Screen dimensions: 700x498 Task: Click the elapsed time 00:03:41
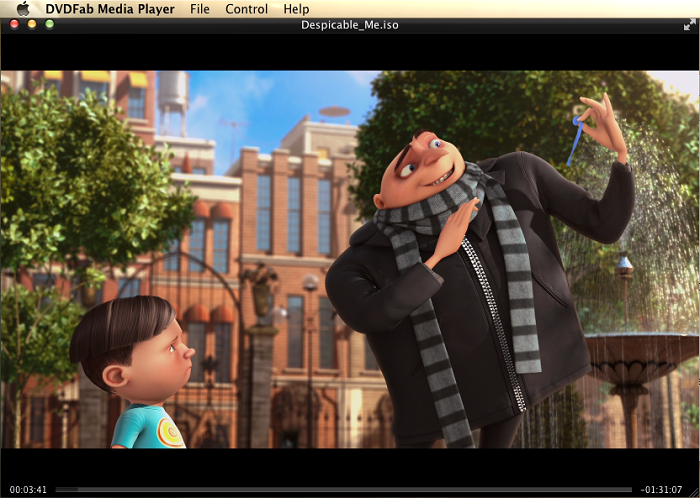28,490
